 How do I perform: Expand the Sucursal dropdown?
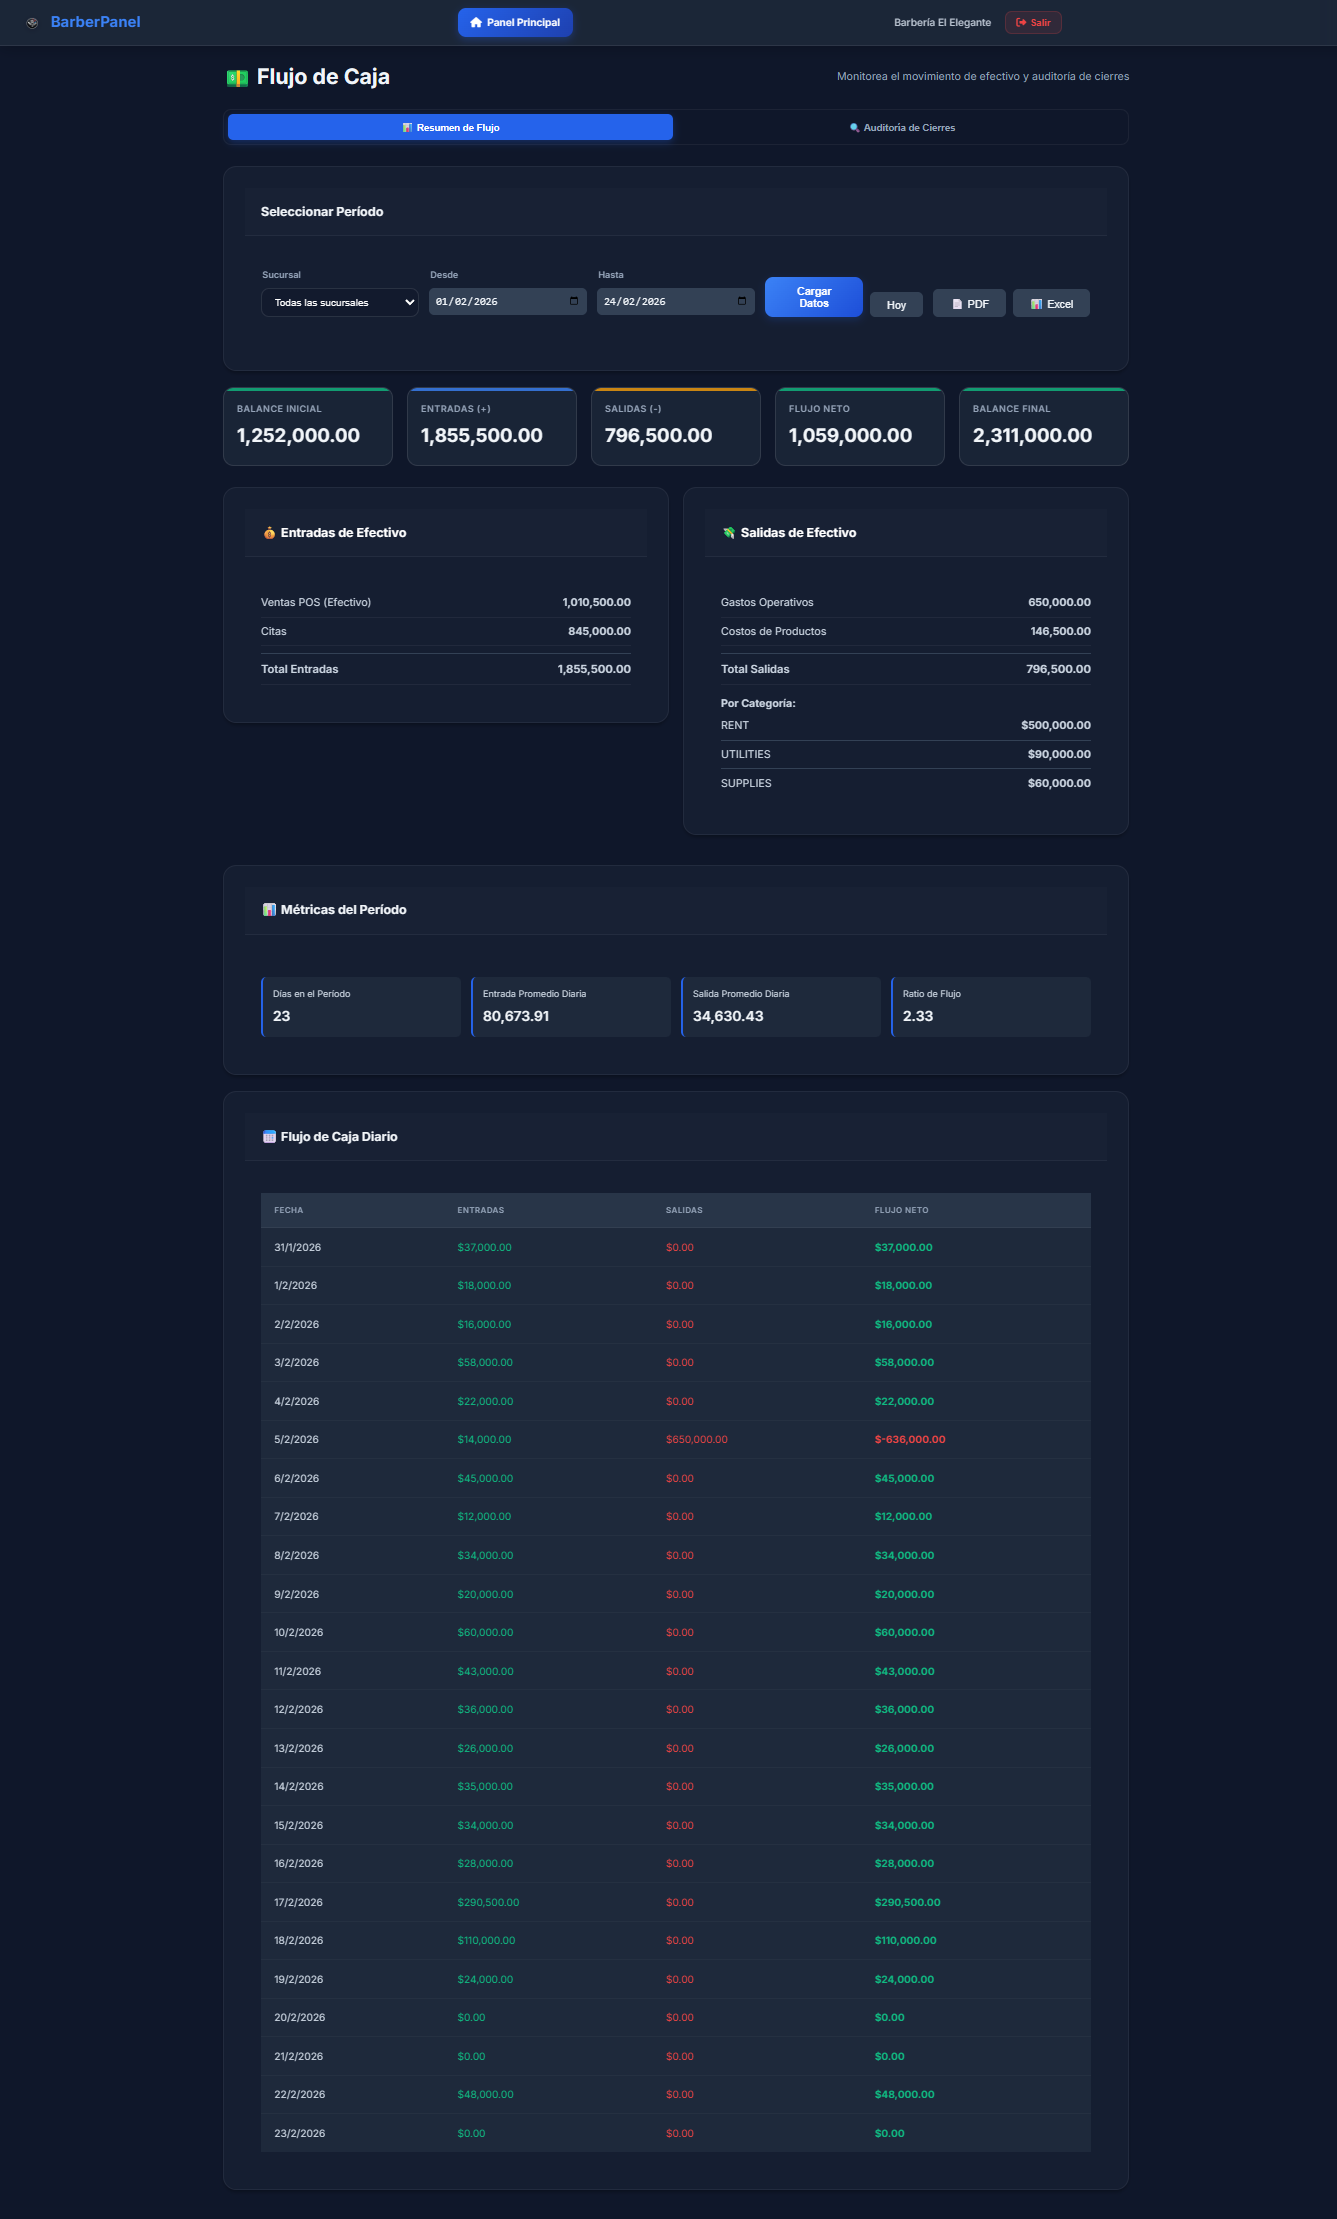click(339, 303)
